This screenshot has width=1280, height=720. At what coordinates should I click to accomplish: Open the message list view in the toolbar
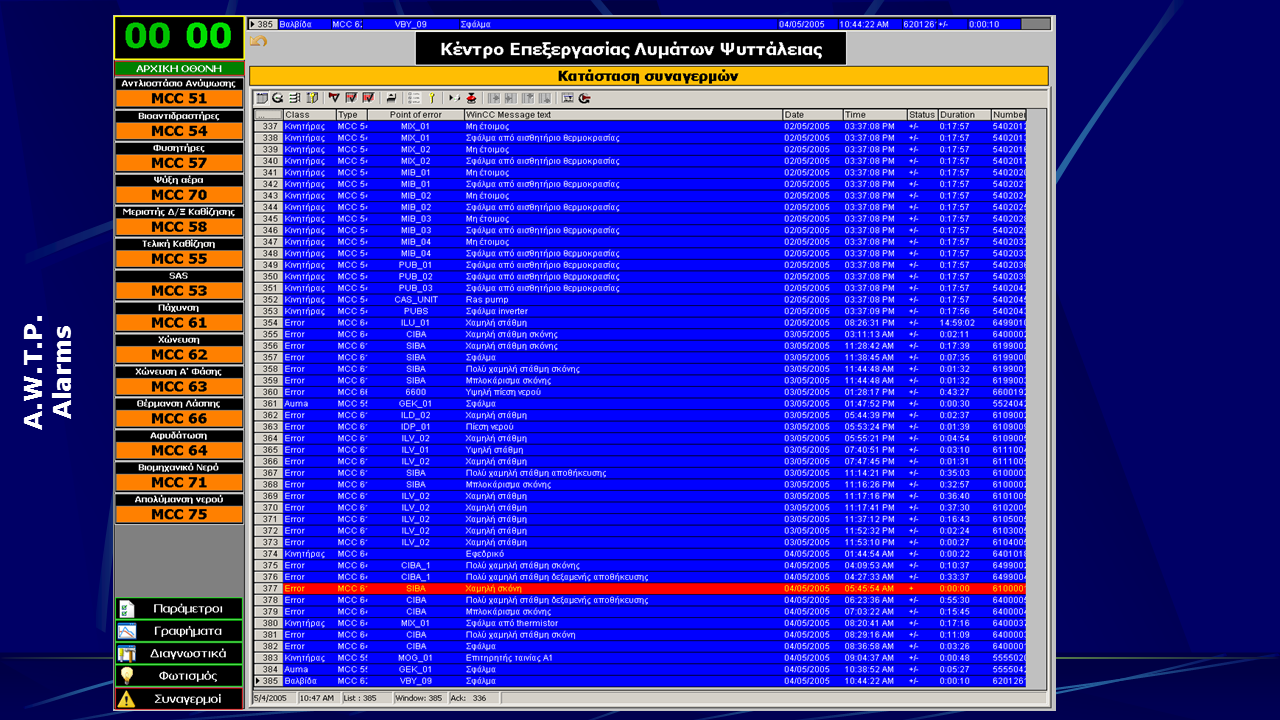tap(262, 98)
